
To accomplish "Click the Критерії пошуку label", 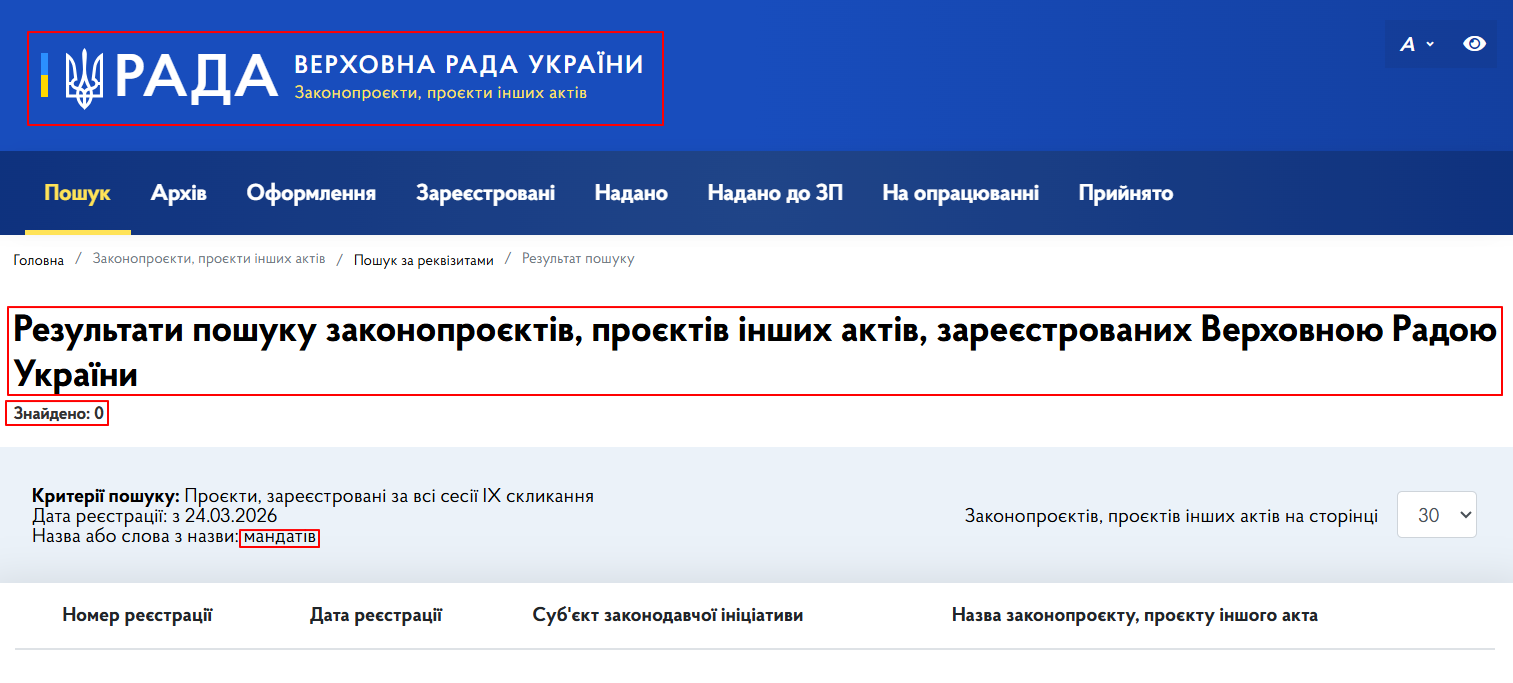I will point(106,496).
